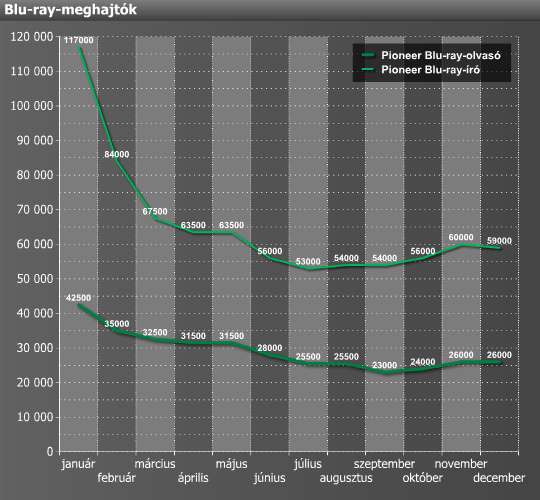Click the február axis label

pyautogui.click(x=116, y=478)
